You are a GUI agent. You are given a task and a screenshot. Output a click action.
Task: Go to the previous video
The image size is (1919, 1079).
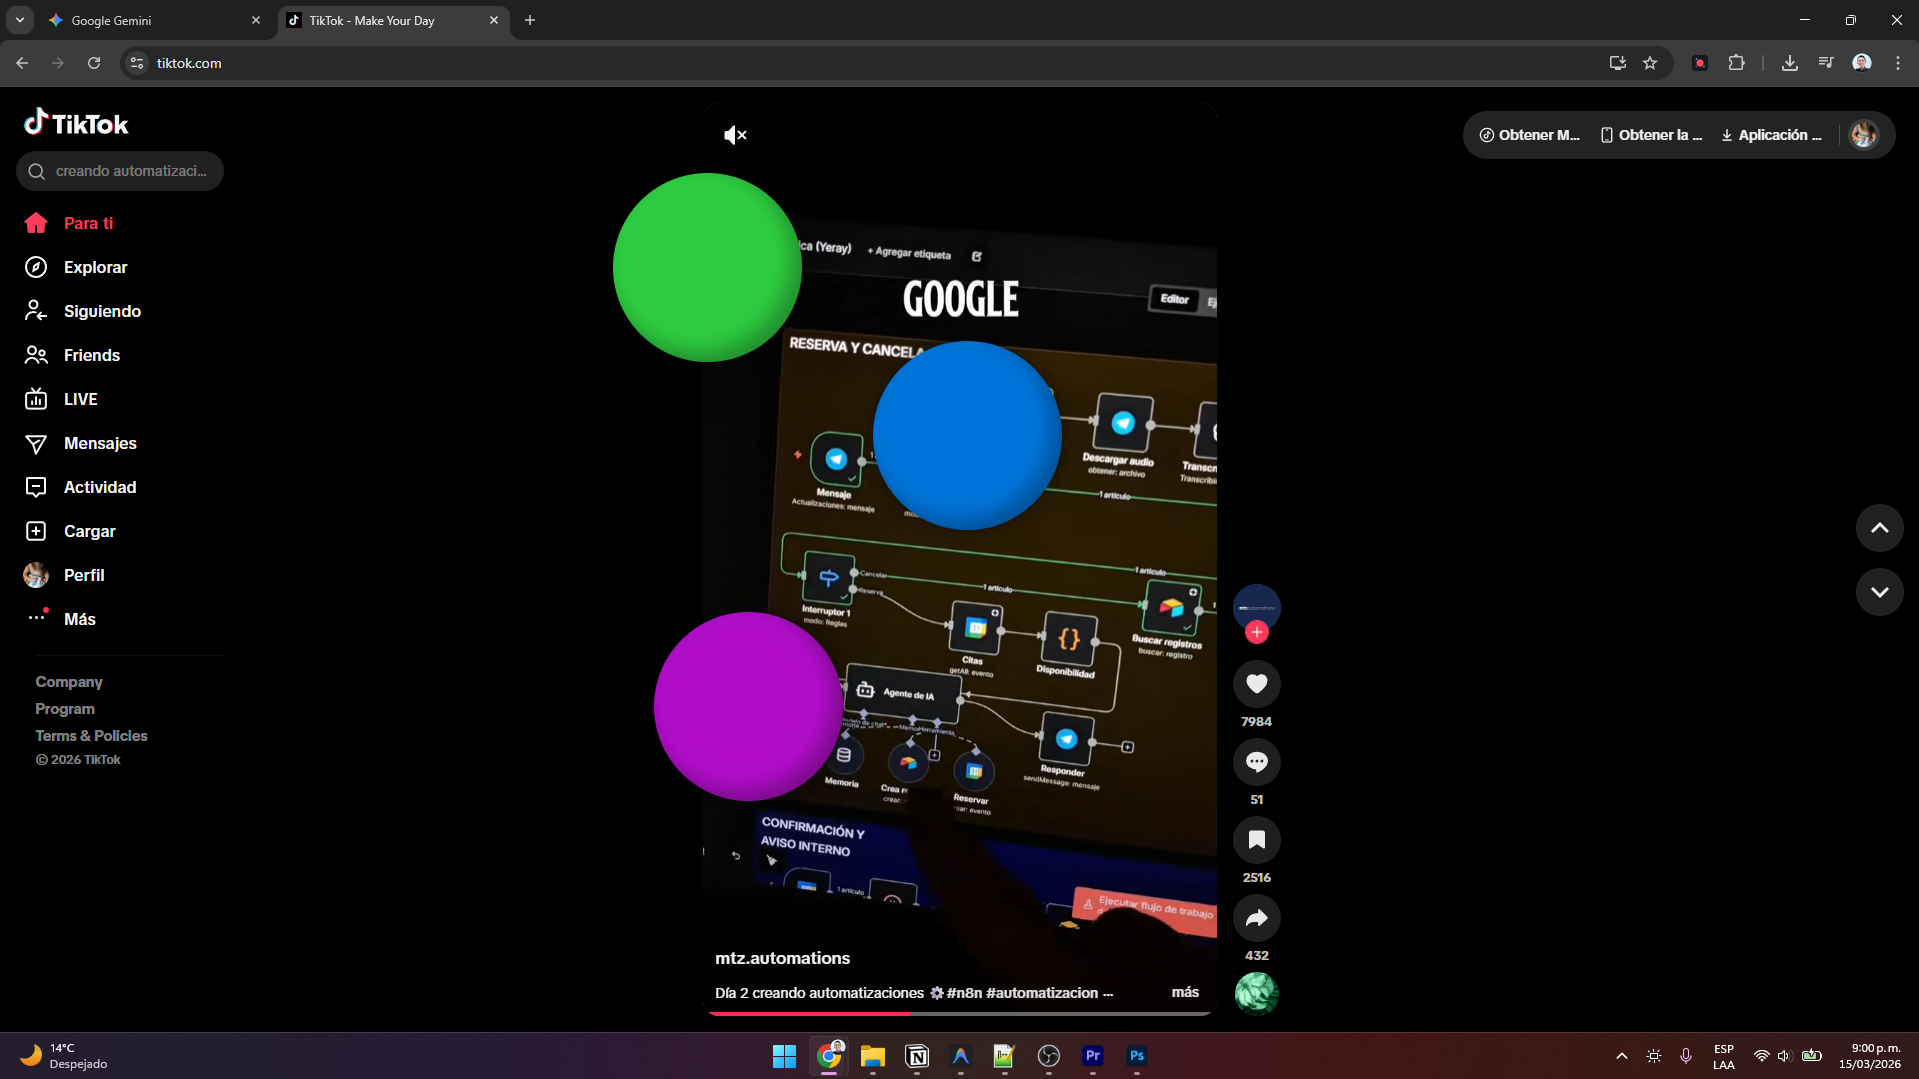(1880, 528)
